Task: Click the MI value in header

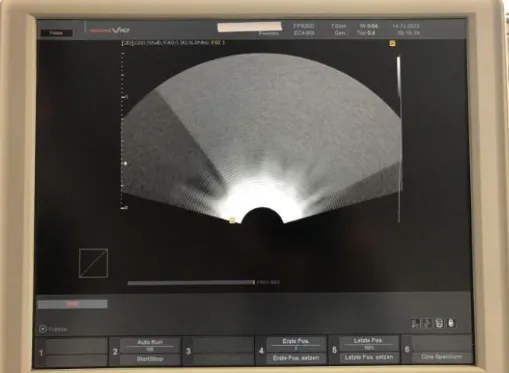Action: (369, 26)
